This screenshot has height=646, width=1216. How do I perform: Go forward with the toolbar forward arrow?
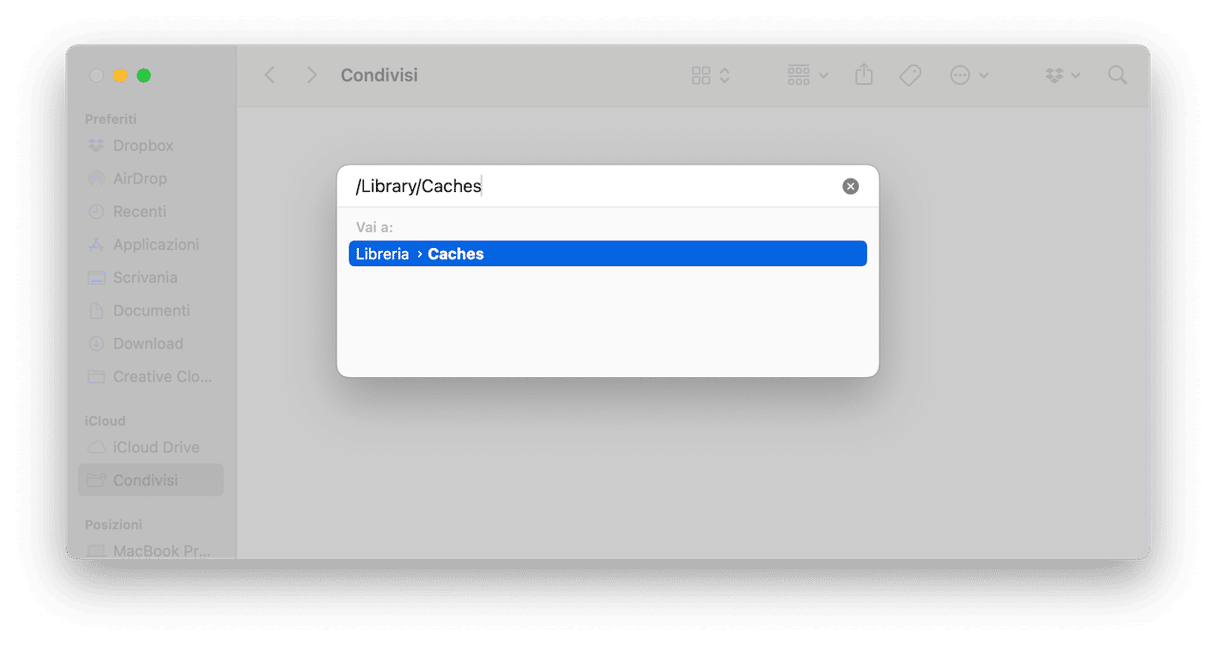(312, 75)
